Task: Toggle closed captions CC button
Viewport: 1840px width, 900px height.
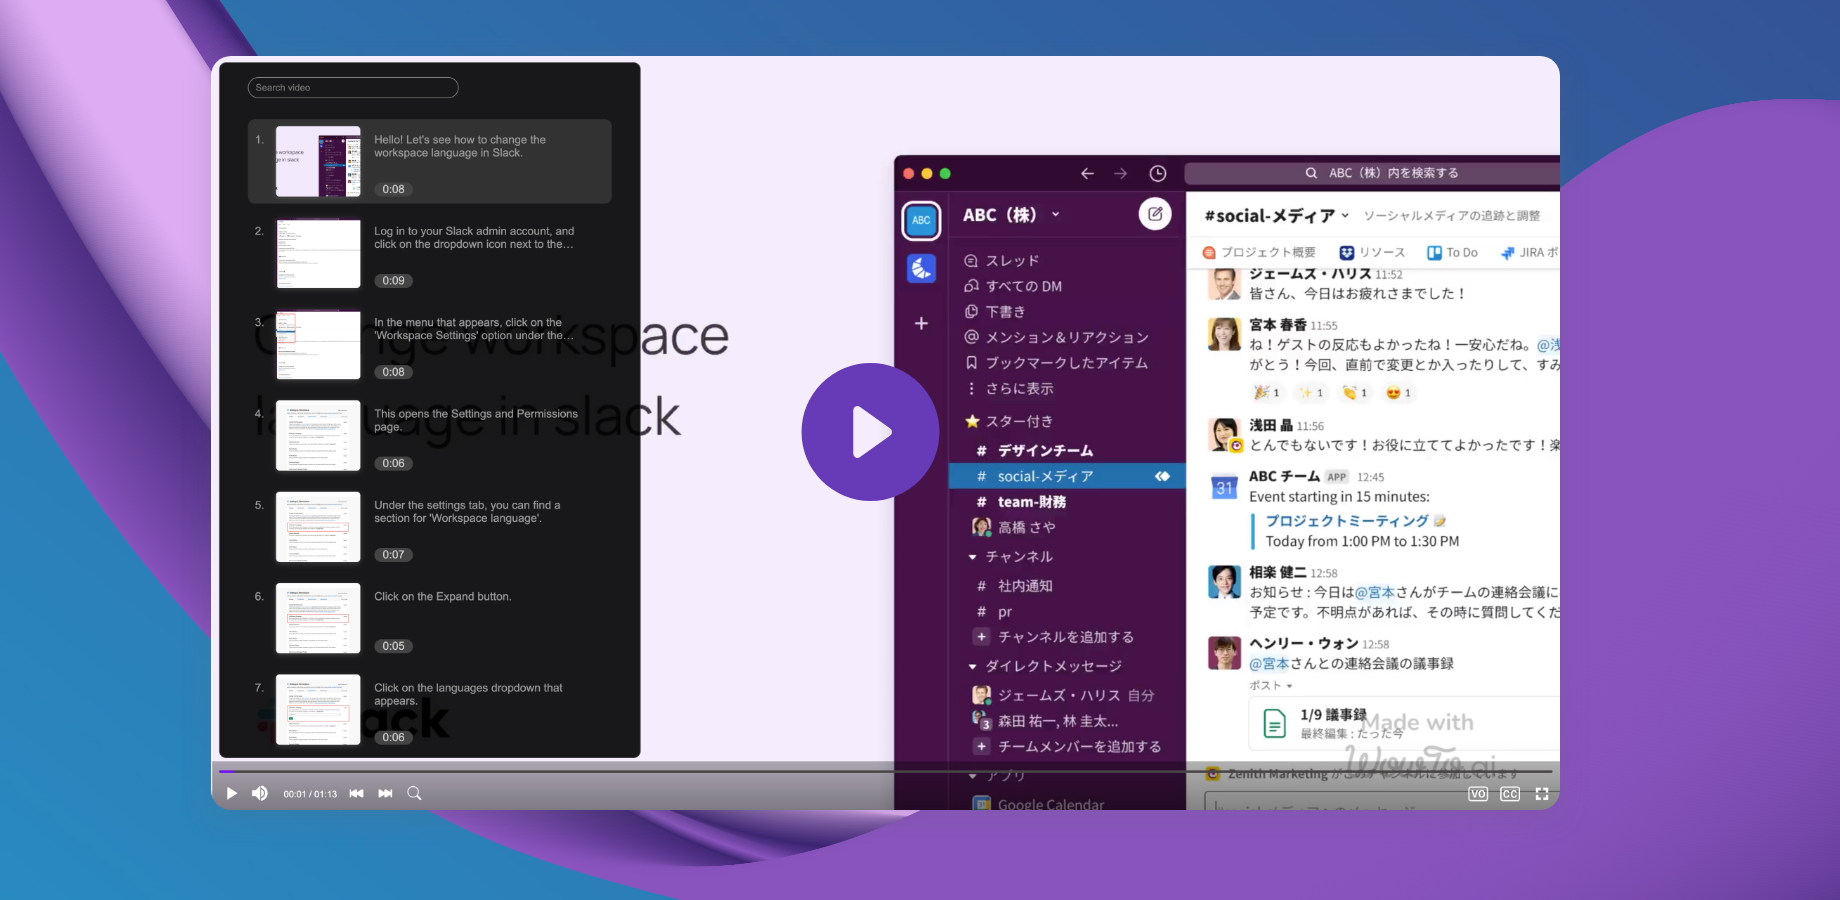Action: [1510, 794]
